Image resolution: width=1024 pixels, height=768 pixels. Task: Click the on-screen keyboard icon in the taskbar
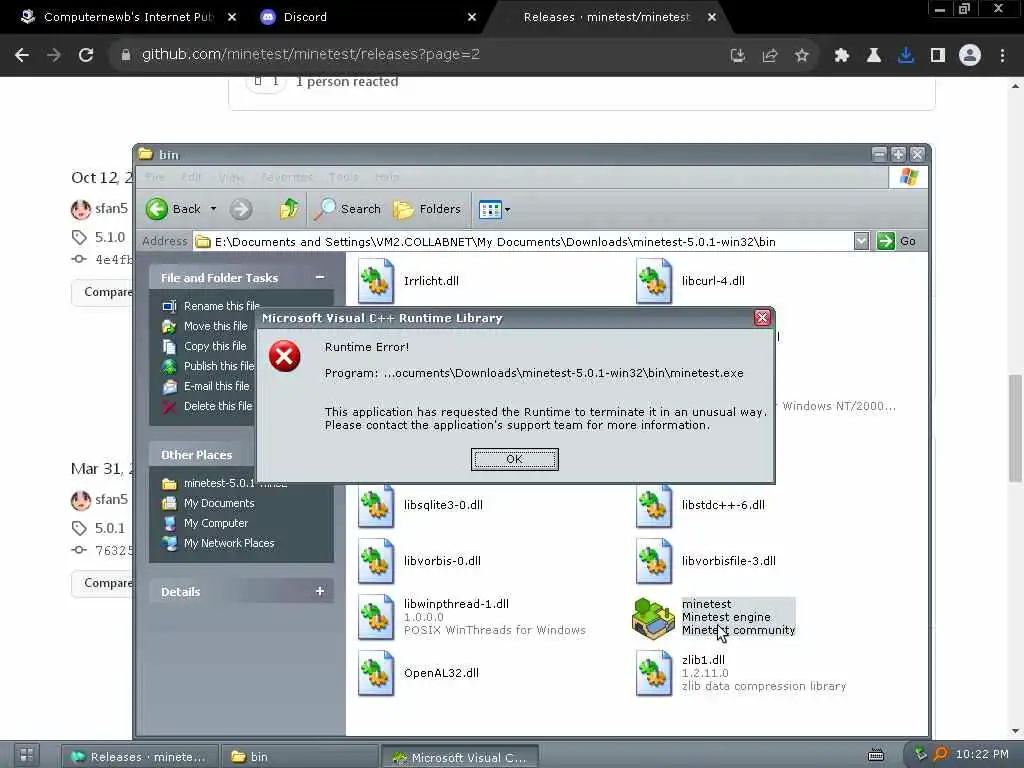876,756
